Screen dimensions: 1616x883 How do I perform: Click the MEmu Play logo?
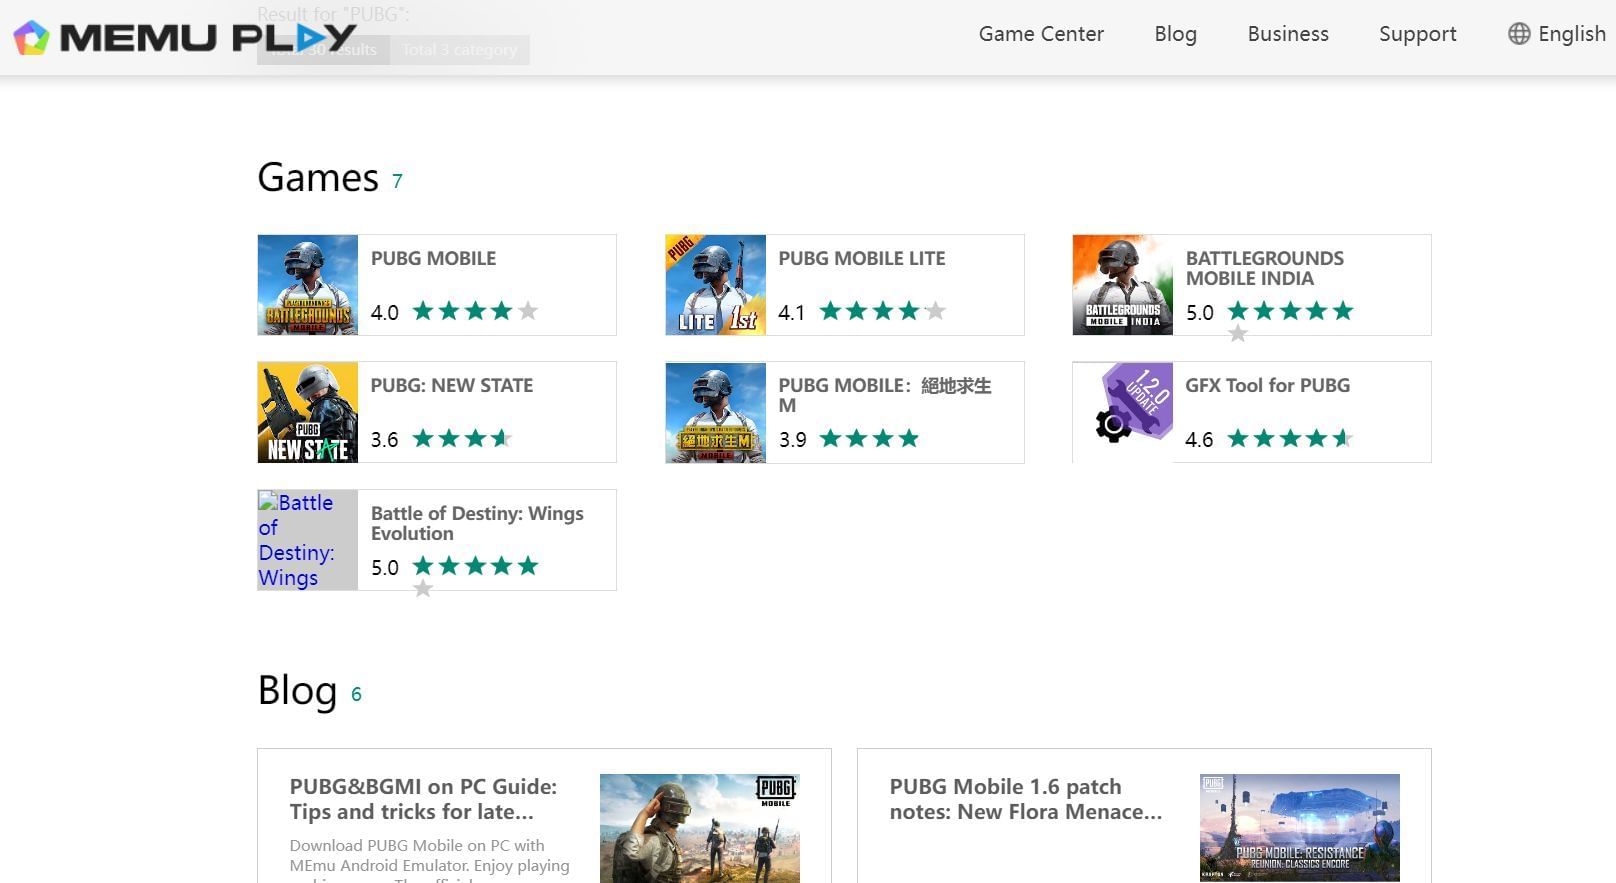(184, 37)
